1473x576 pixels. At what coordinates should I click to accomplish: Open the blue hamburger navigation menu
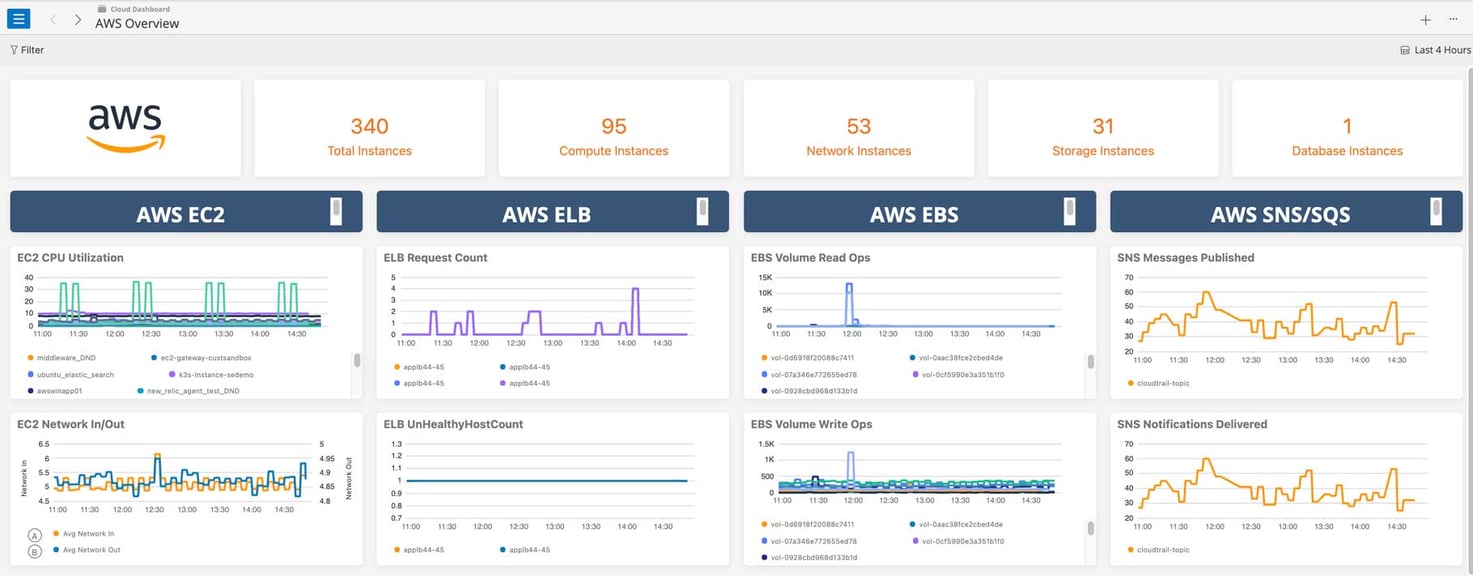pyautogui.click(x=18, y=19)
